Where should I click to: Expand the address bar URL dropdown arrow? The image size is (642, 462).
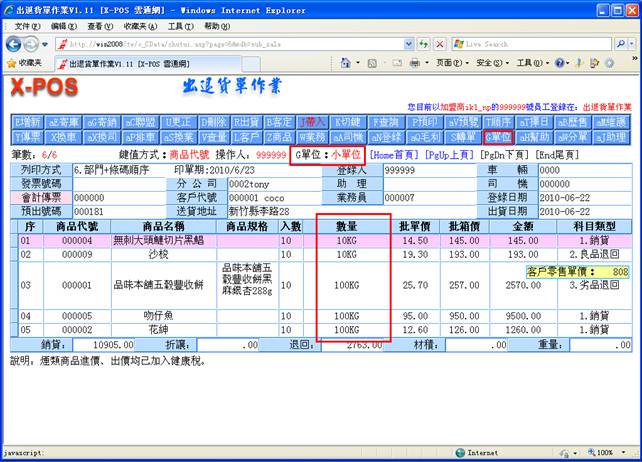point(408,44)
